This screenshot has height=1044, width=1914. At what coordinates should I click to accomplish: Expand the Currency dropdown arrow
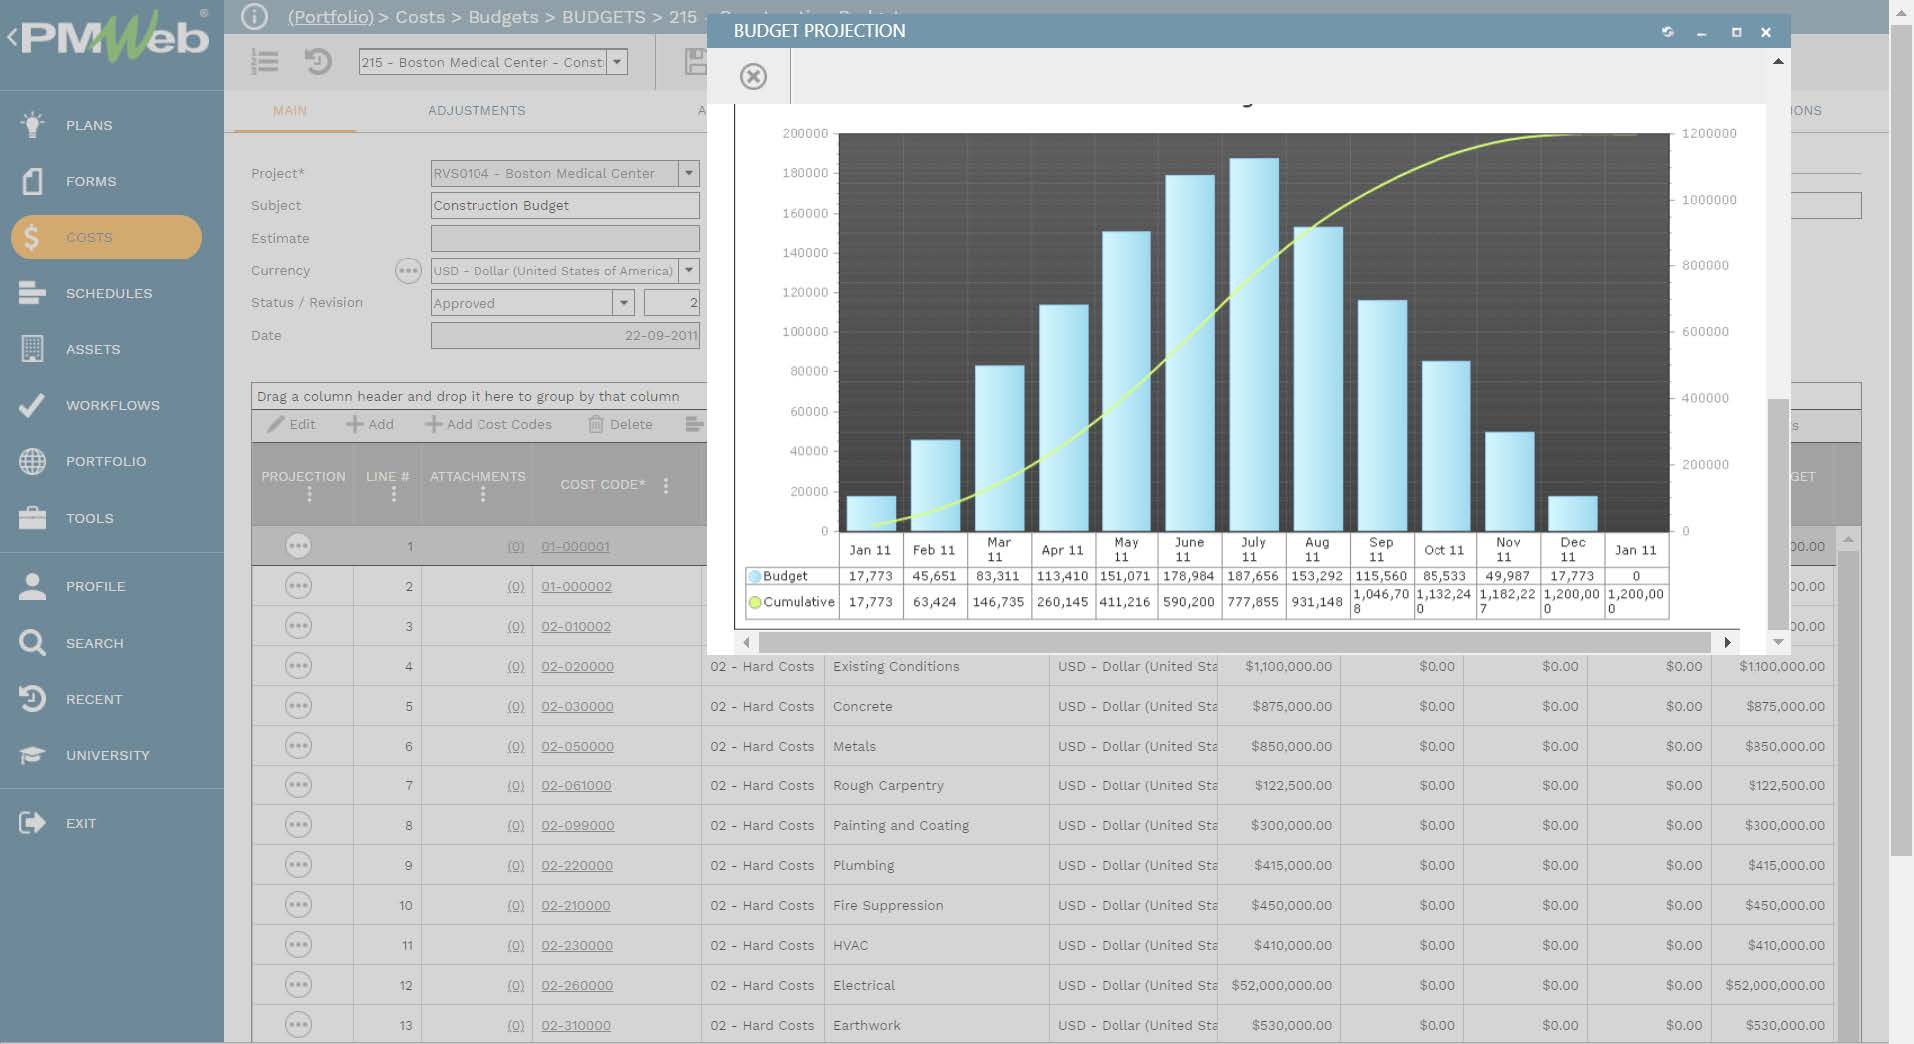(688, 271)
